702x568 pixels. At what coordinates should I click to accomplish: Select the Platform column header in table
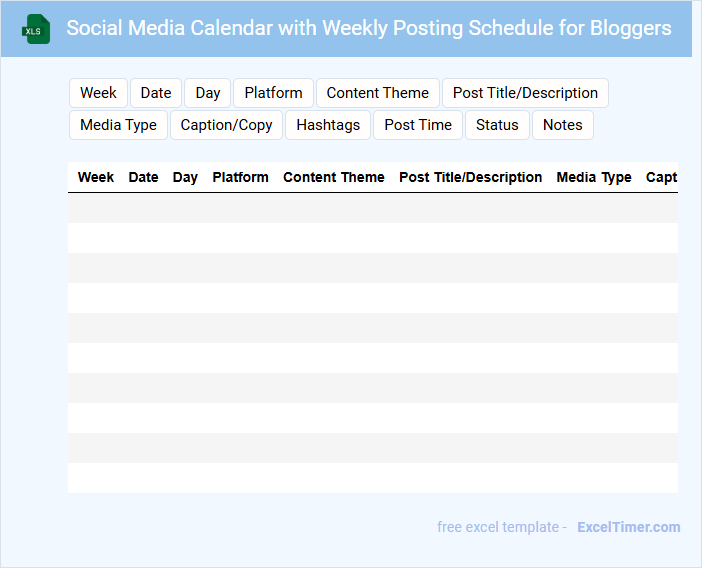pos(240,177)
